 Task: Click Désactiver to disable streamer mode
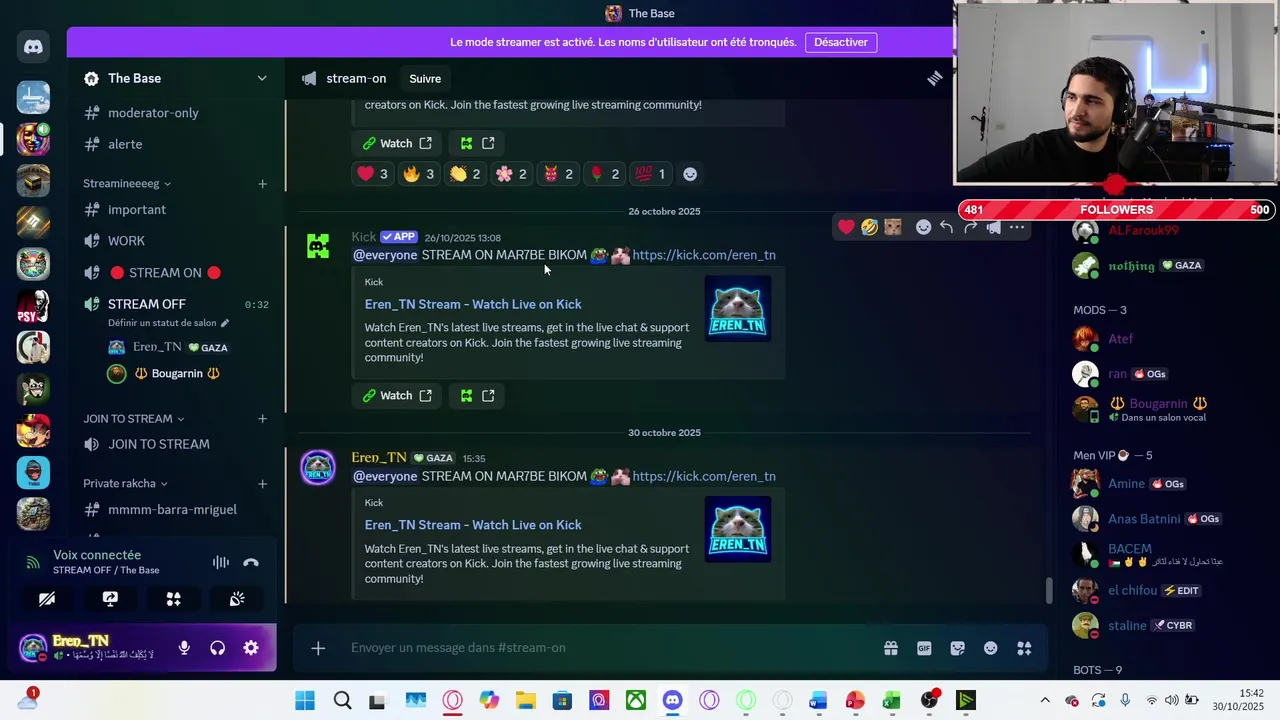841,42
